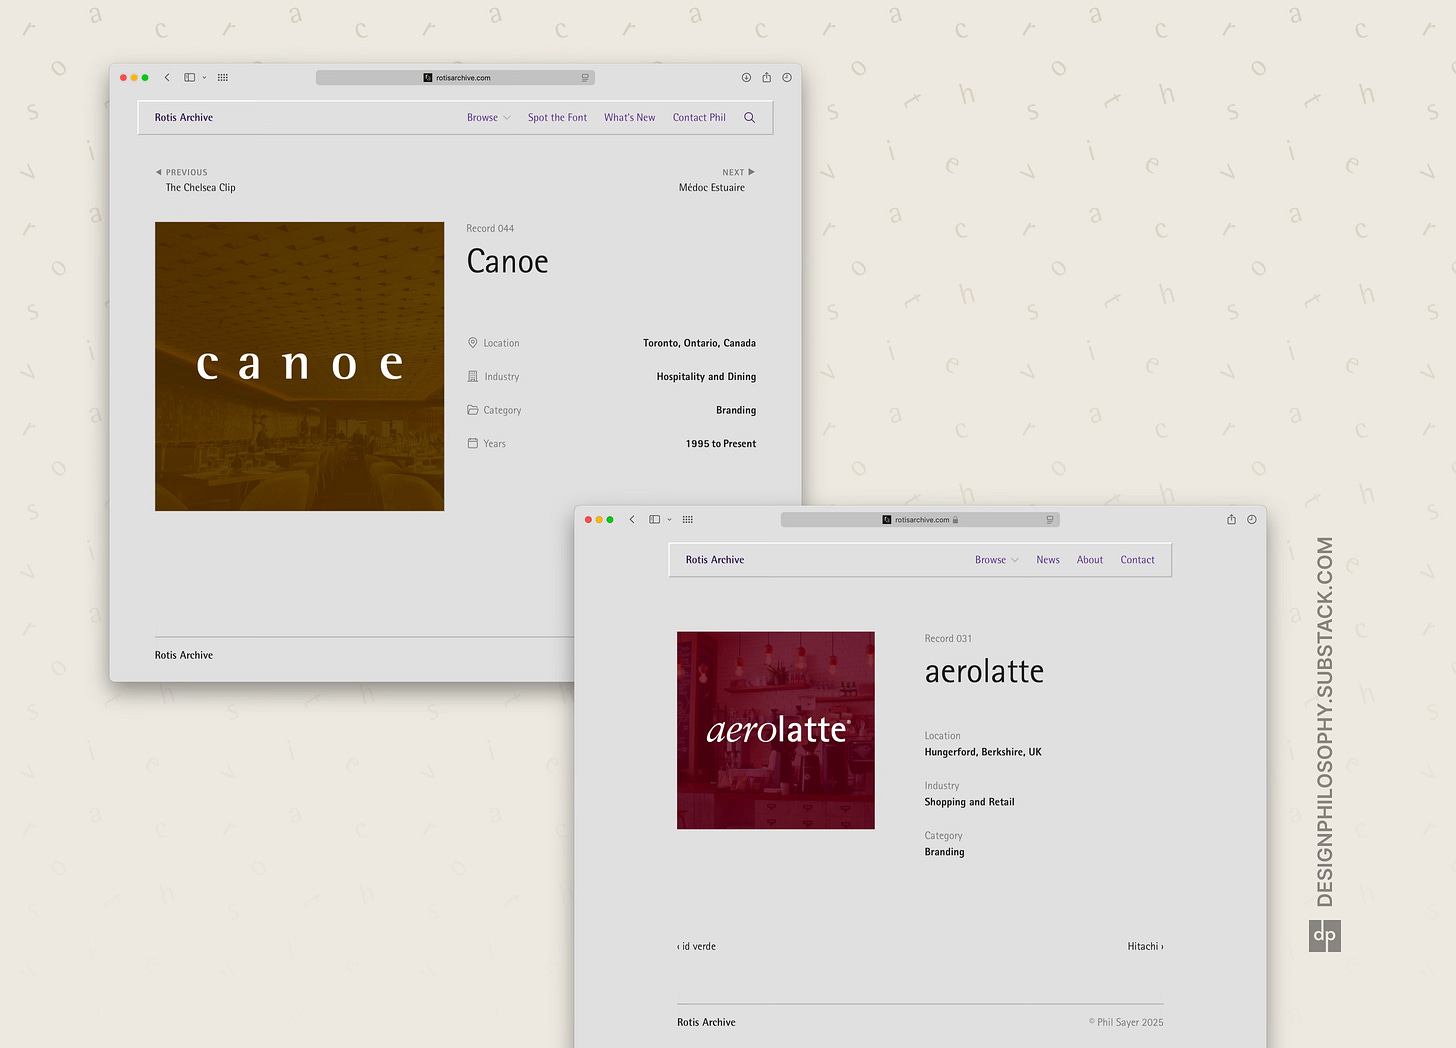Screen dimensions: 1456x1048
Task: Open sidebar options arrow in aerolatte window
Action: [x=669, y=519]
